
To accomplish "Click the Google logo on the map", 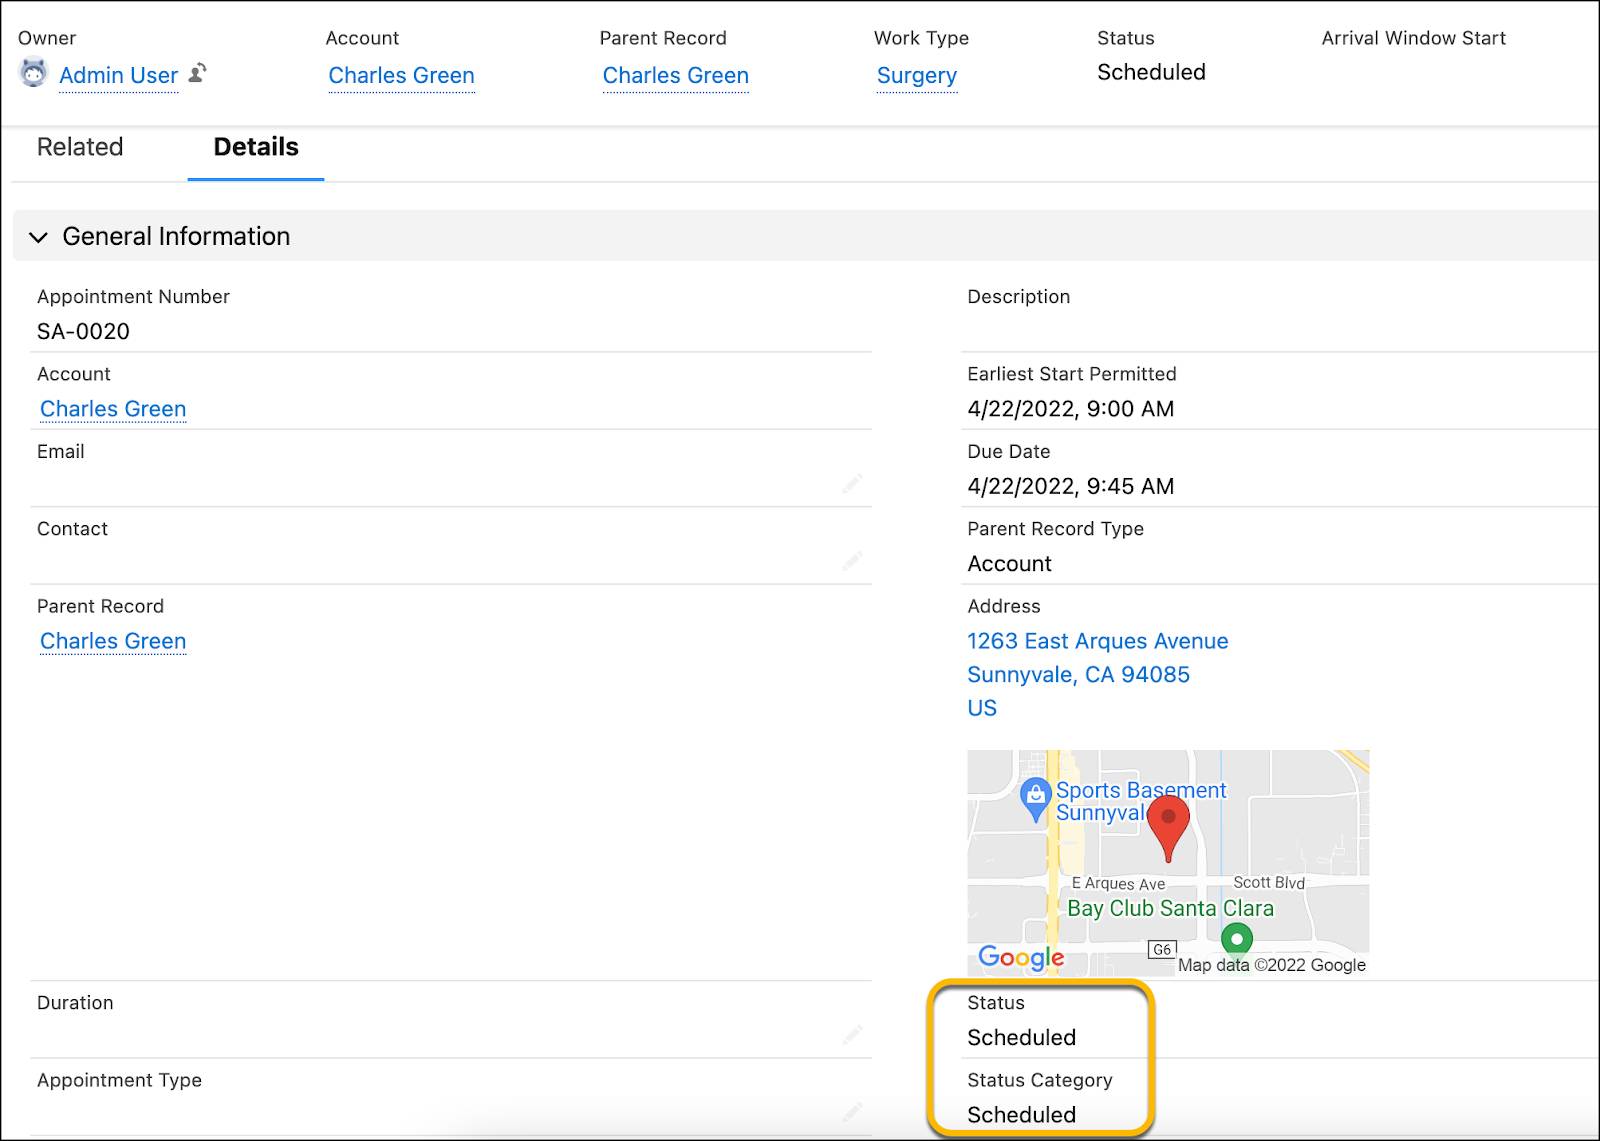I will (1021, 957).
